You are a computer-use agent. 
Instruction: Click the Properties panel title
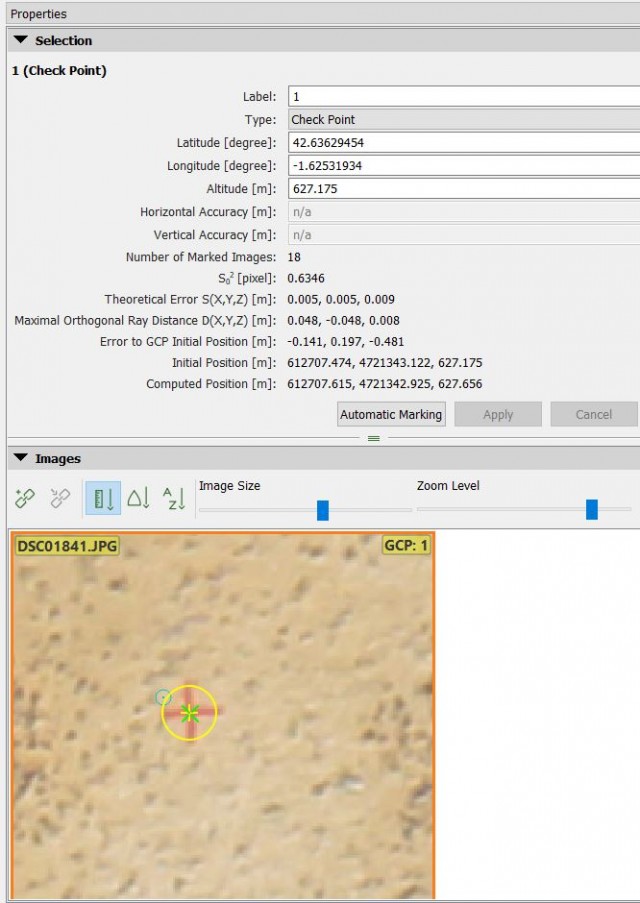click(x=39, y=14)
